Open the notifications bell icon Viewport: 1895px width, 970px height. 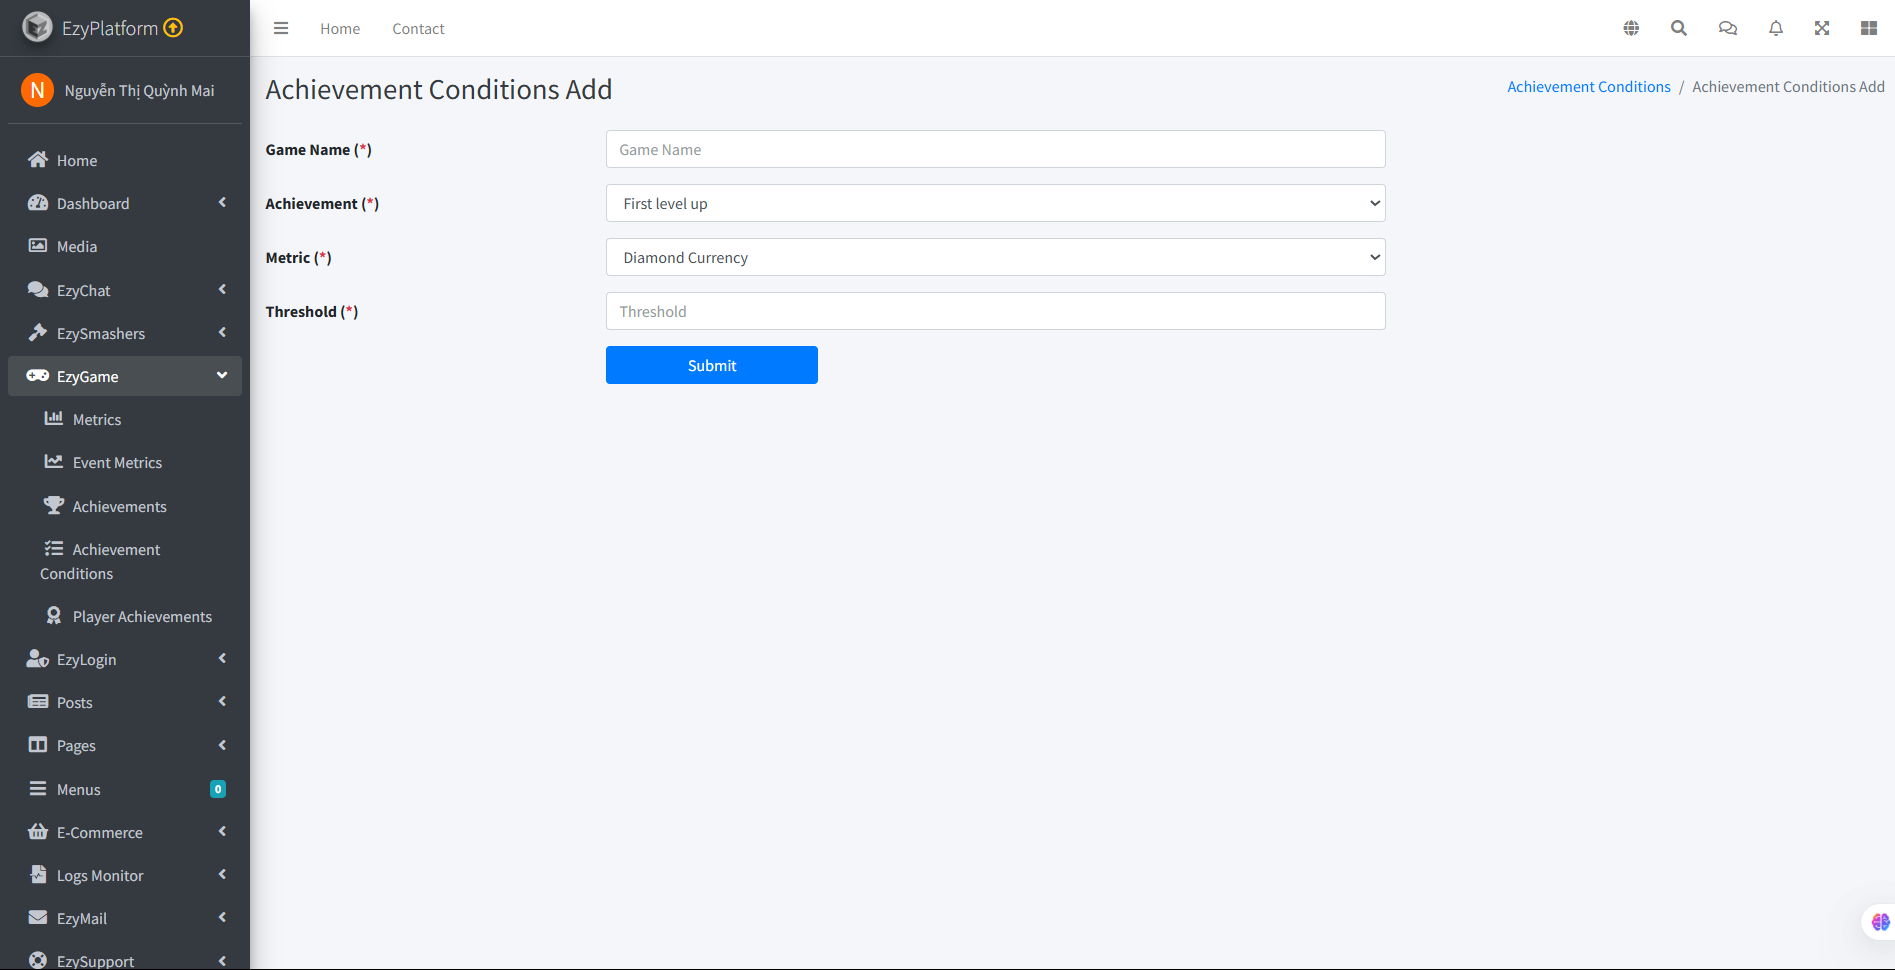tap(1775, 28)
